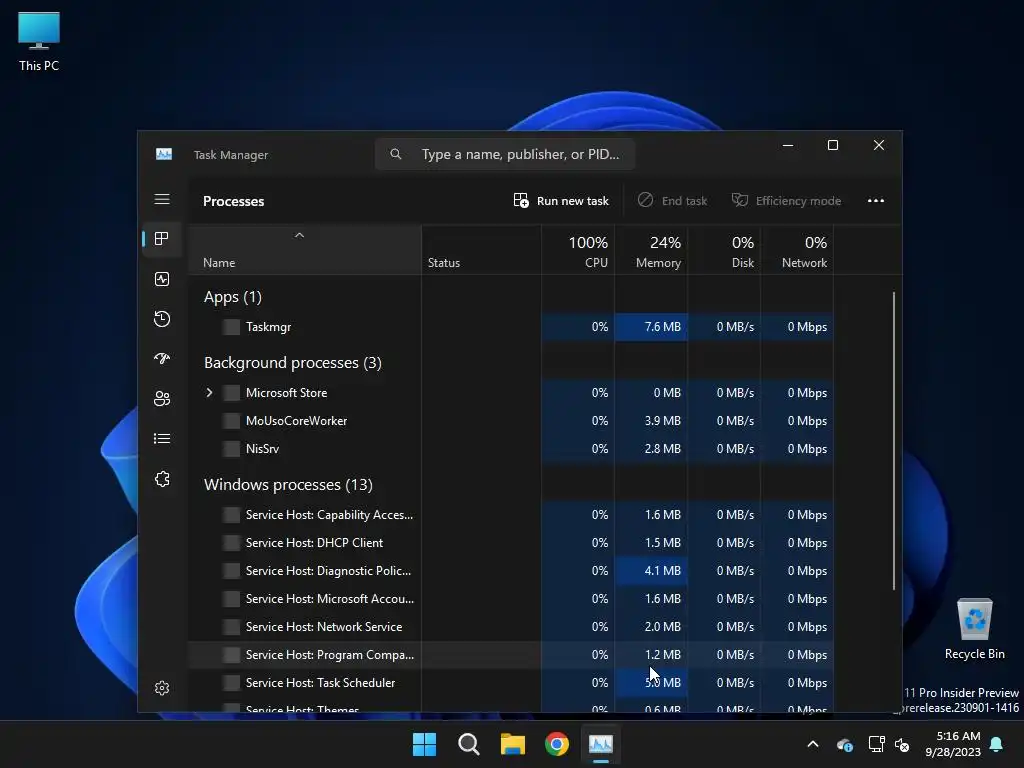Image resolution: width=1024 pixels, height=768 pixels.
Task: Sort processes by CPU column
Action: point(579,251)
